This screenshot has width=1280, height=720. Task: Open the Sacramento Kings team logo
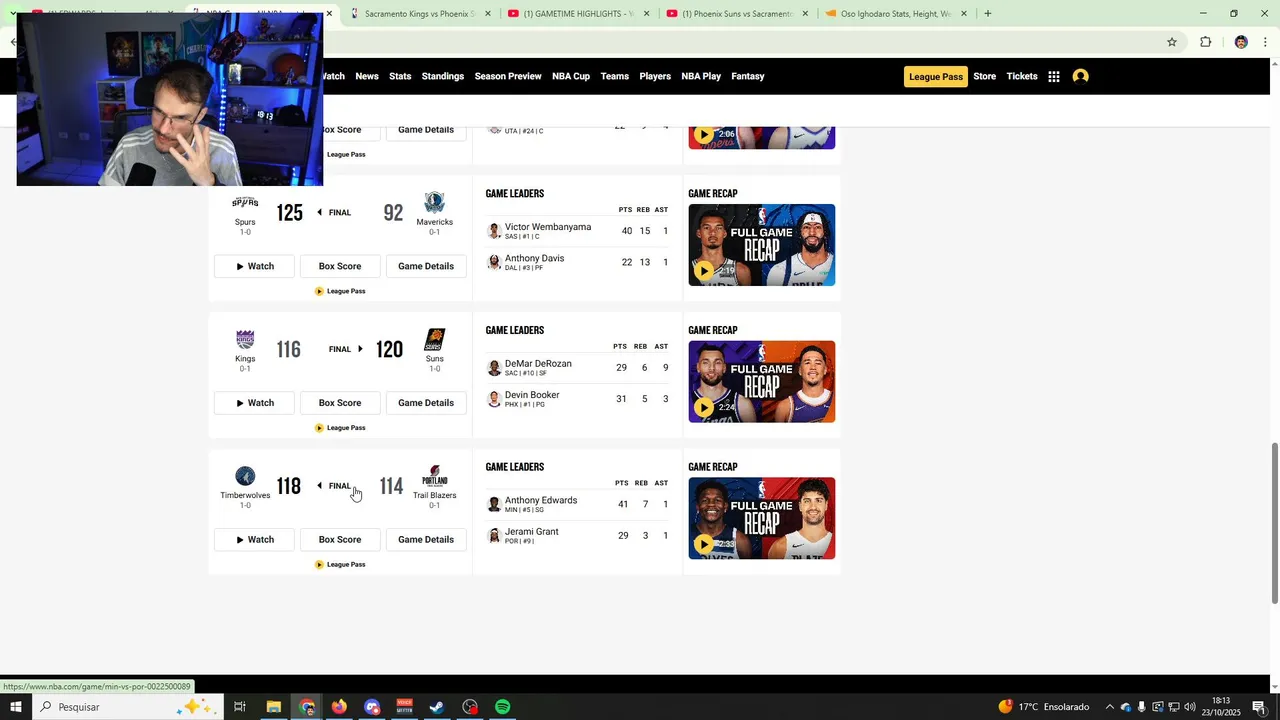pyautogui.click(x=245, y=340)
